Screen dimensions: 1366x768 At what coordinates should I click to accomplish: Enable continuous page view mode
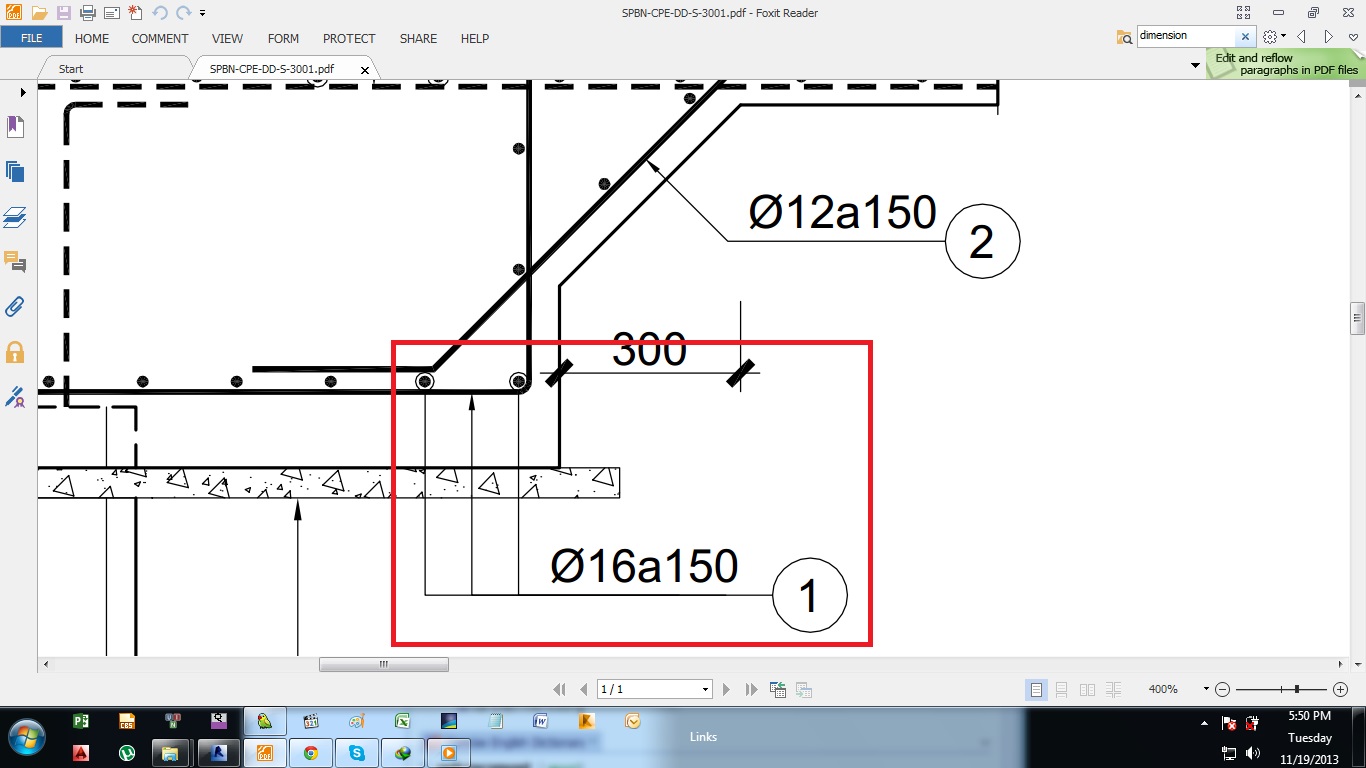(1062, 689)
